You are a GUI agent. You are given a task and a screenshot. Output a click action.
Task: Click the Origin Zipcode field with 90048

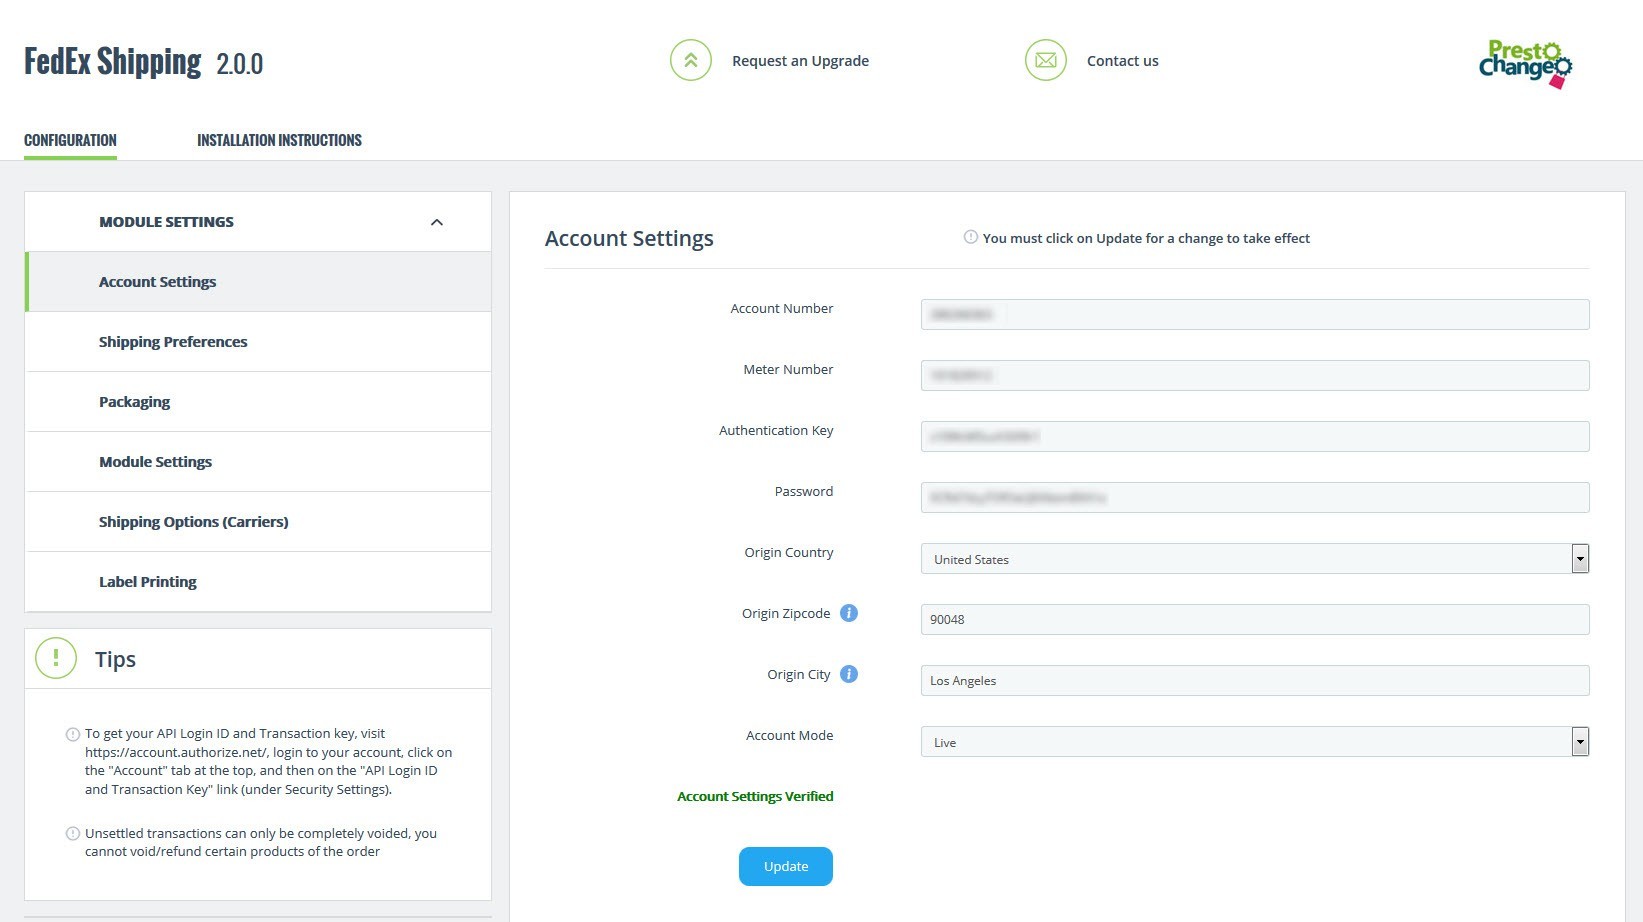[1255, 619]
